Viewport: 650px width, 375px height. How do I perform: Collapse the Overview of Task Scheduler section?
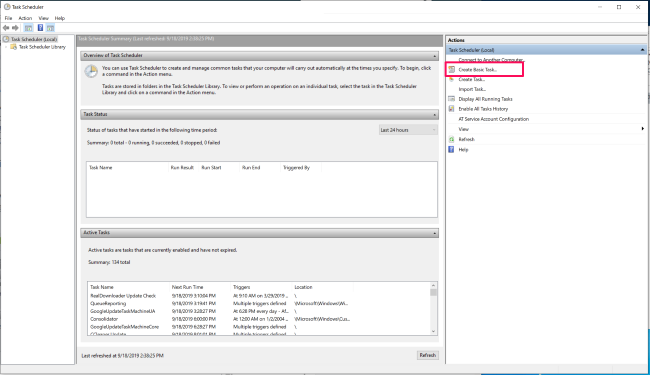coord(434,56)
